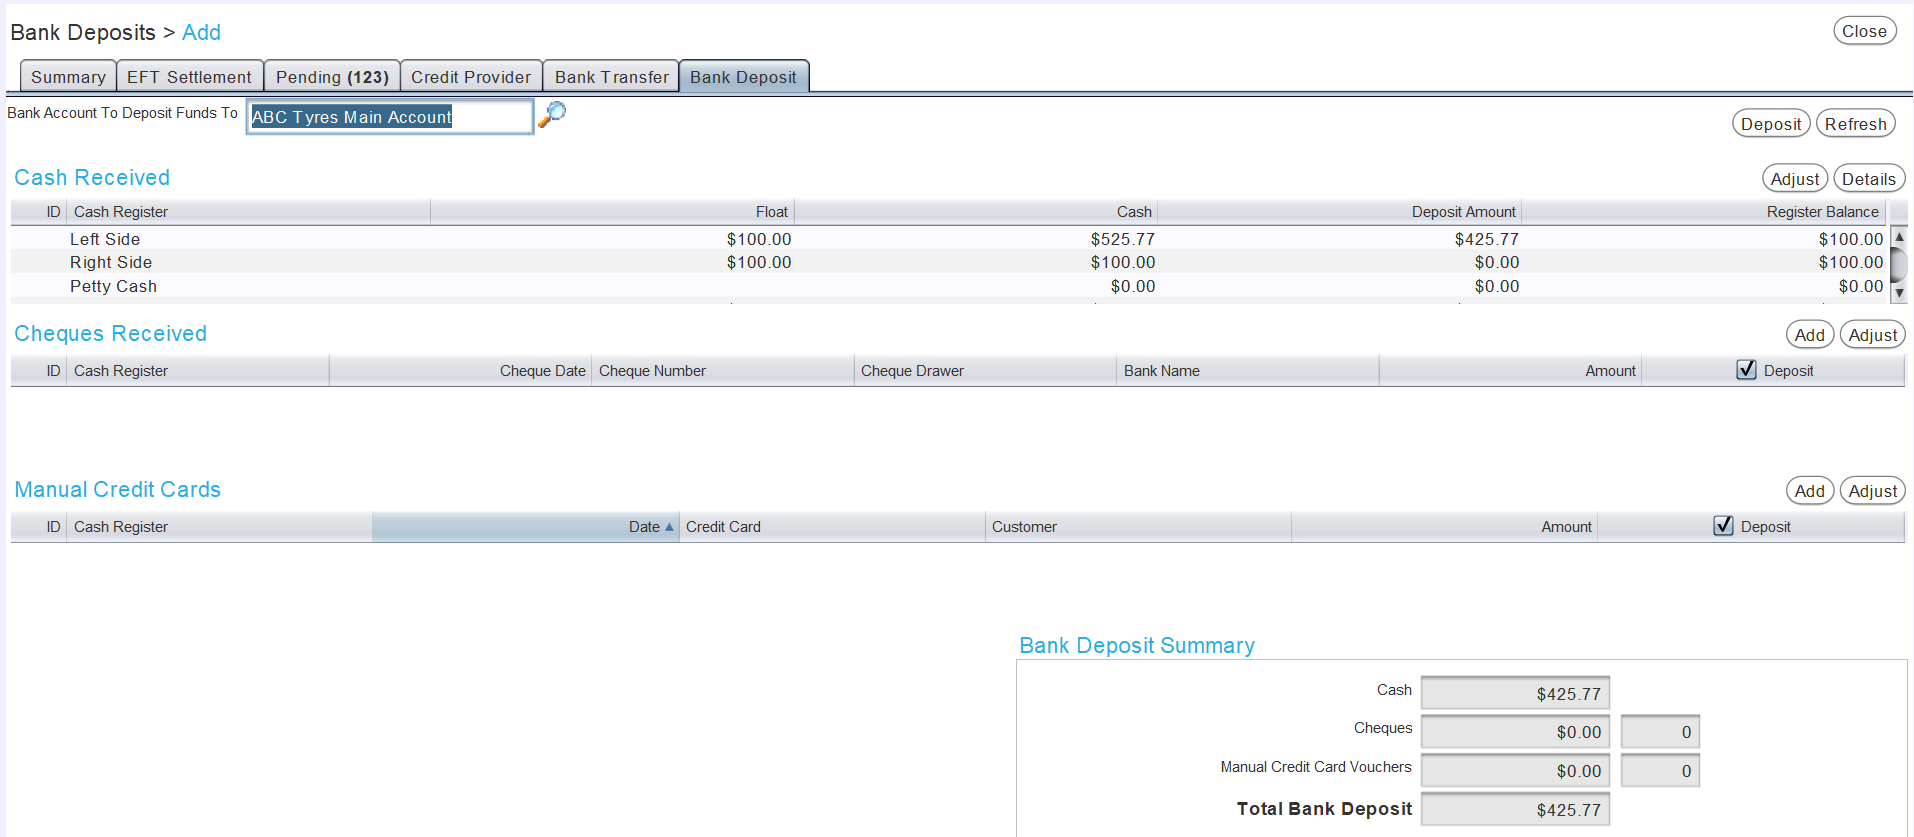Select the Bank Deposit tab
Screen dimensions: 1914x837
(x=743, y=77)
